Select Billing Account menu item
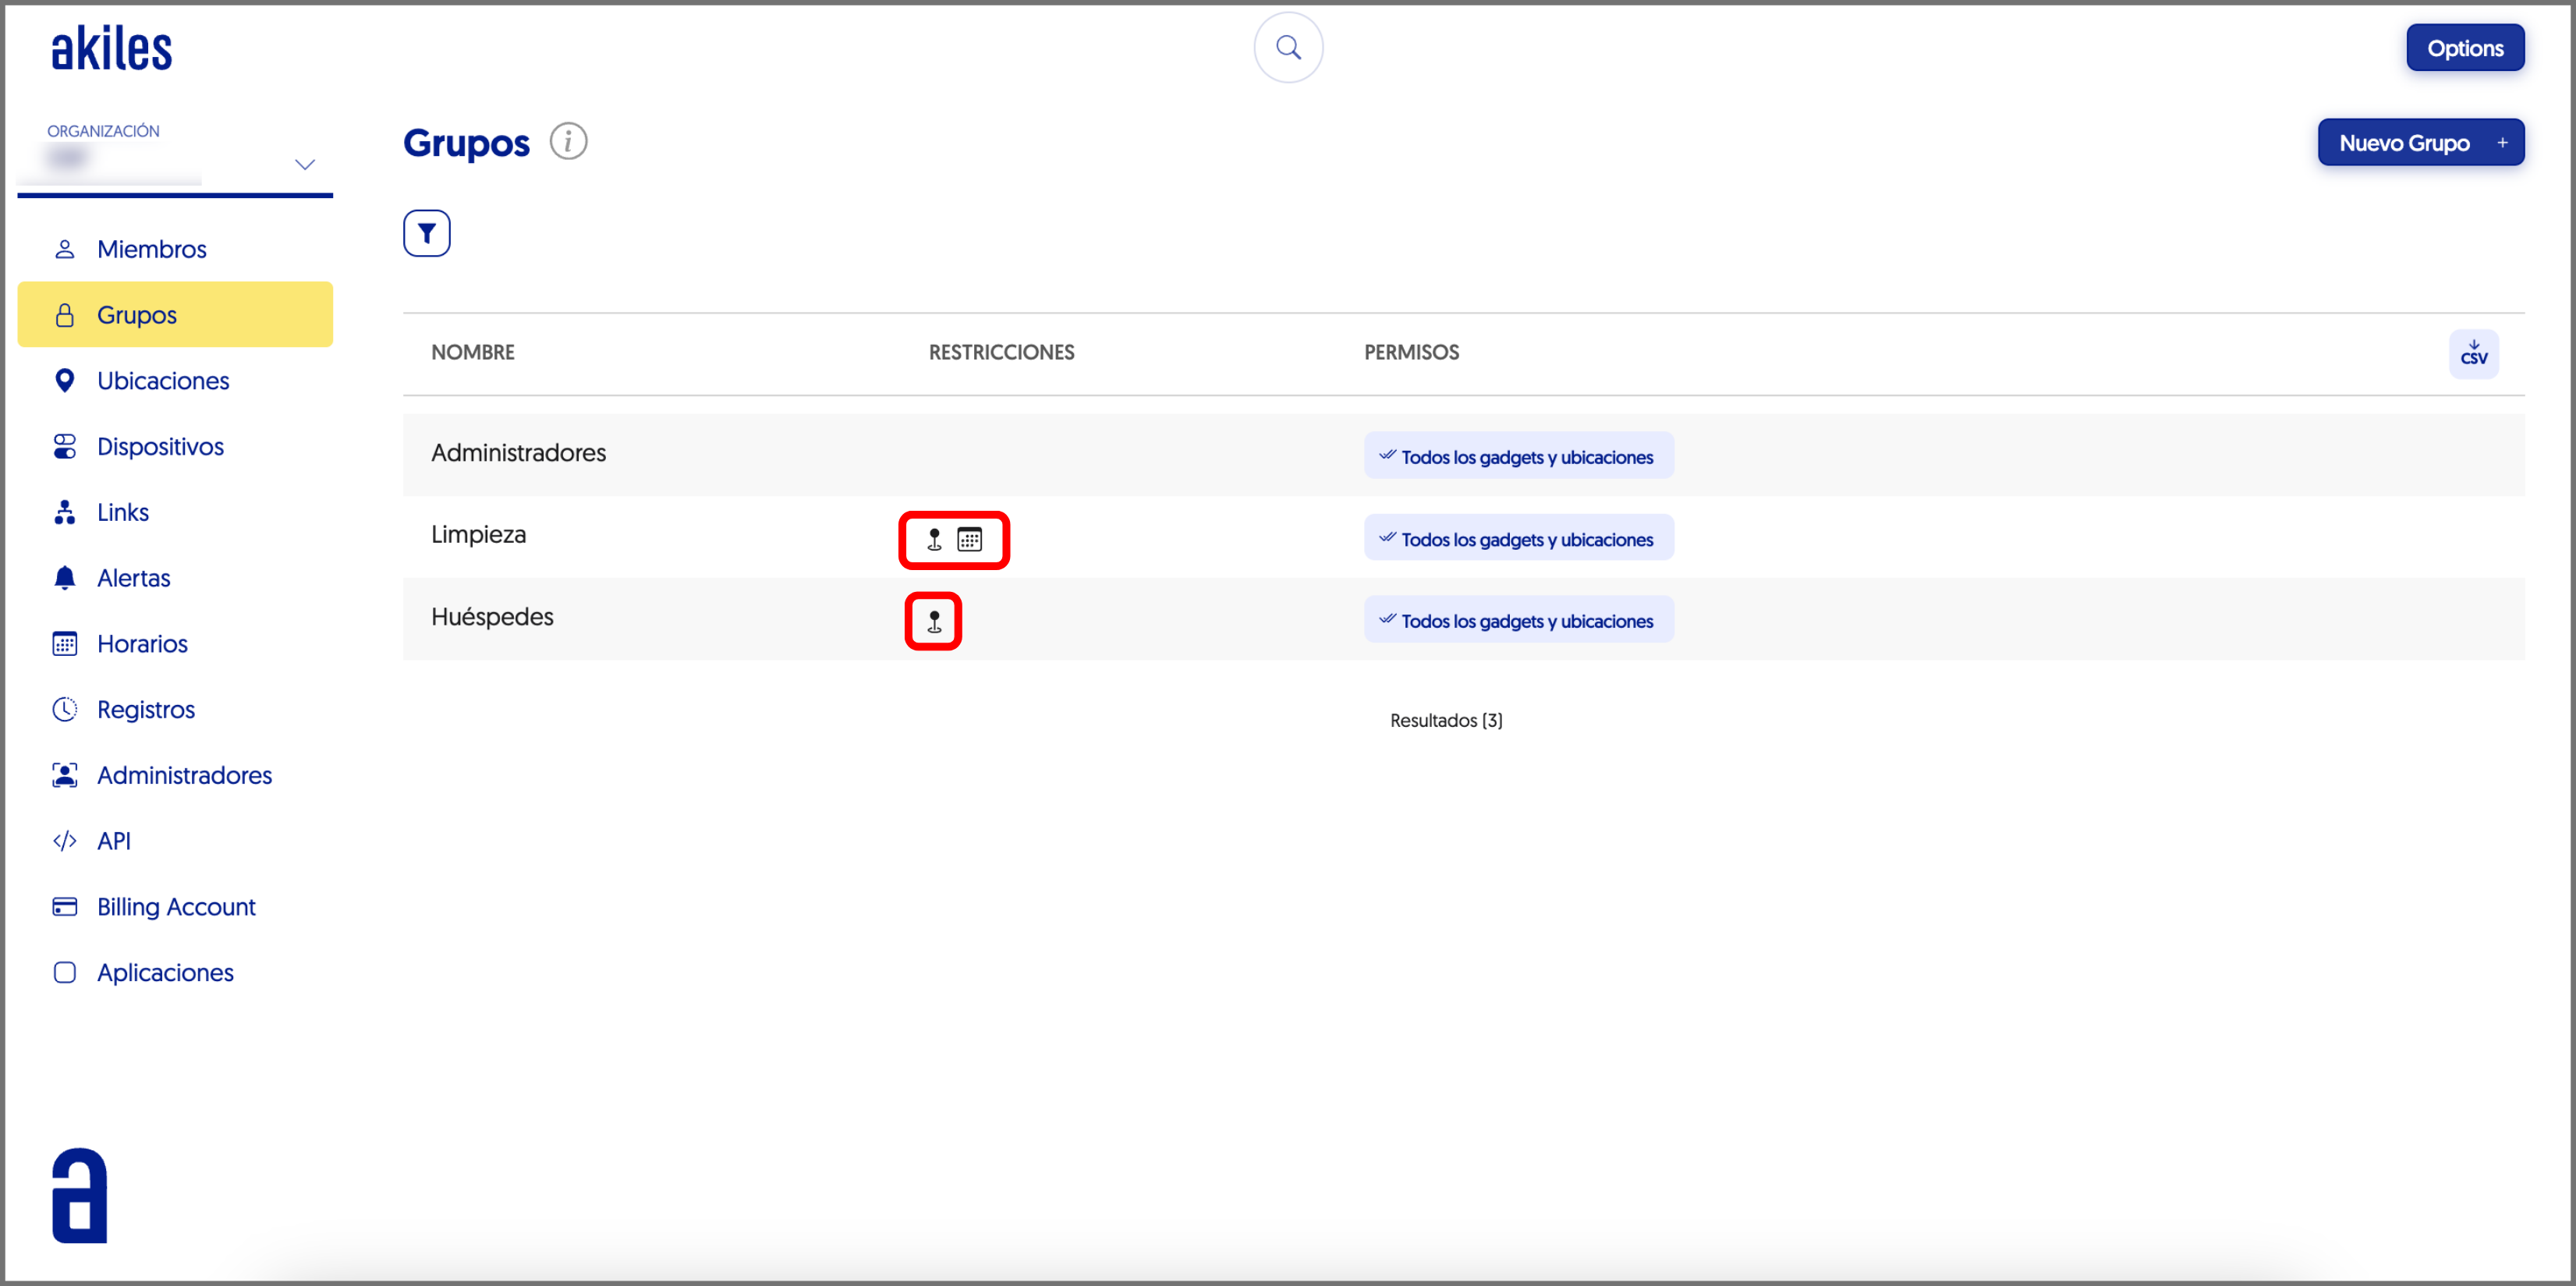The height and width of the screenshot is (1286, 2576). tap(176, 906)
